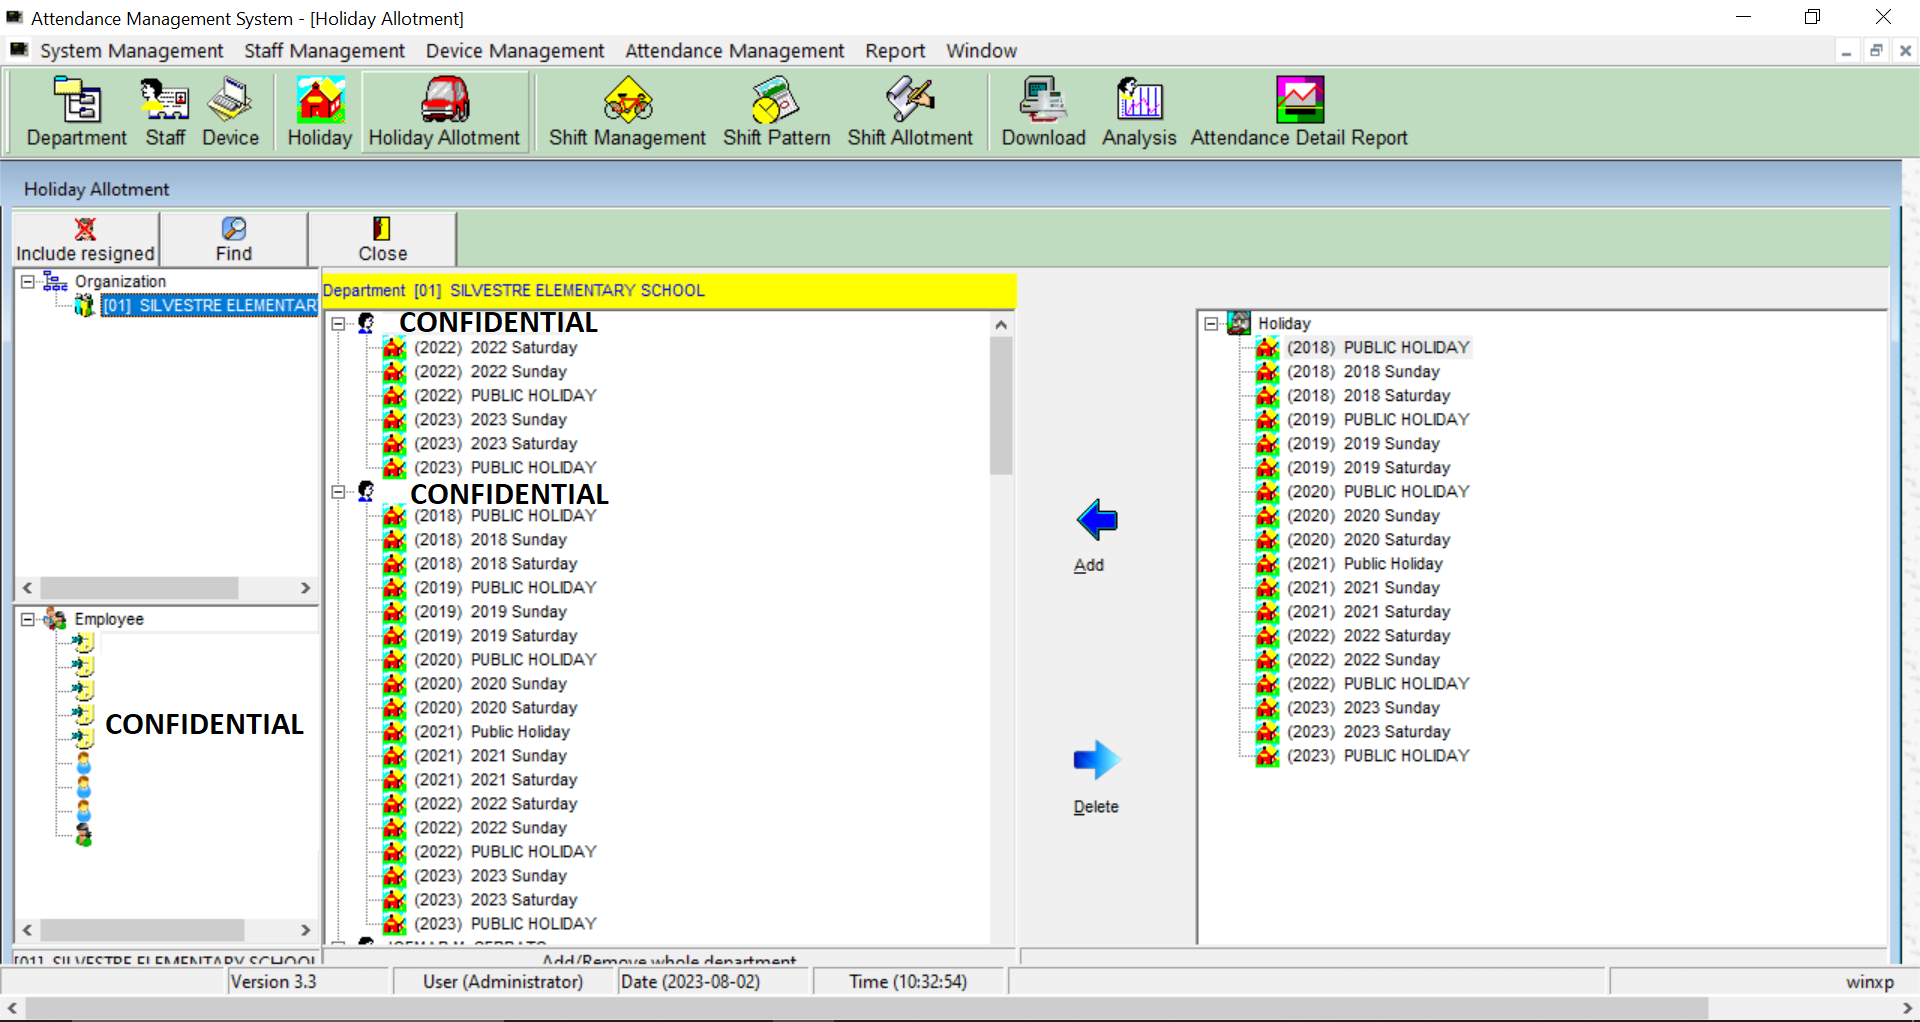Open Shift Allotment from the toolbar
Screen dimensions: 1920x1022
tap(910, 112)
